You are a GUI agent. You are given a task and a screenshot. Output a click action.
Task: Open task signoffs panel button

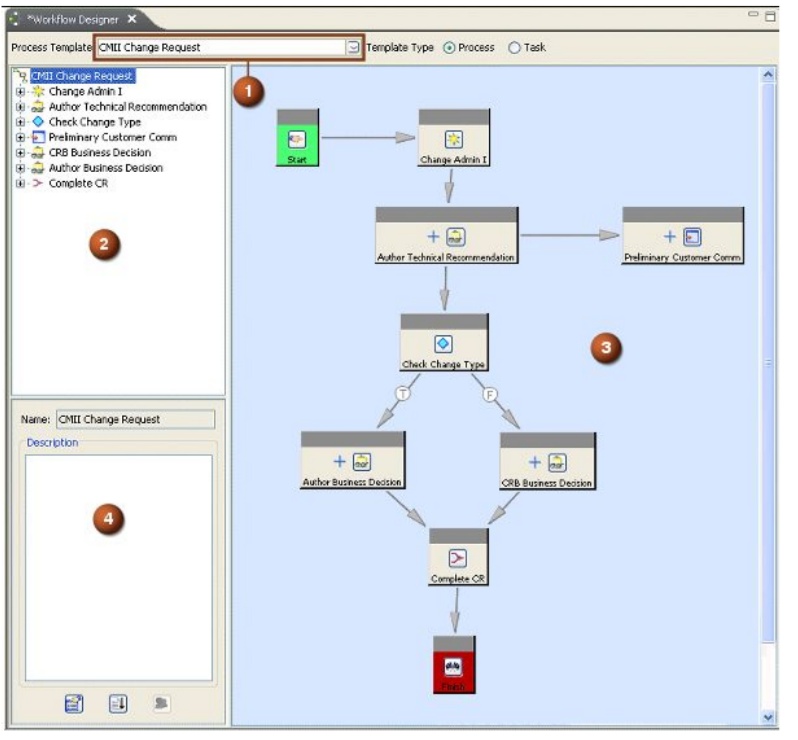coord(161,704)
